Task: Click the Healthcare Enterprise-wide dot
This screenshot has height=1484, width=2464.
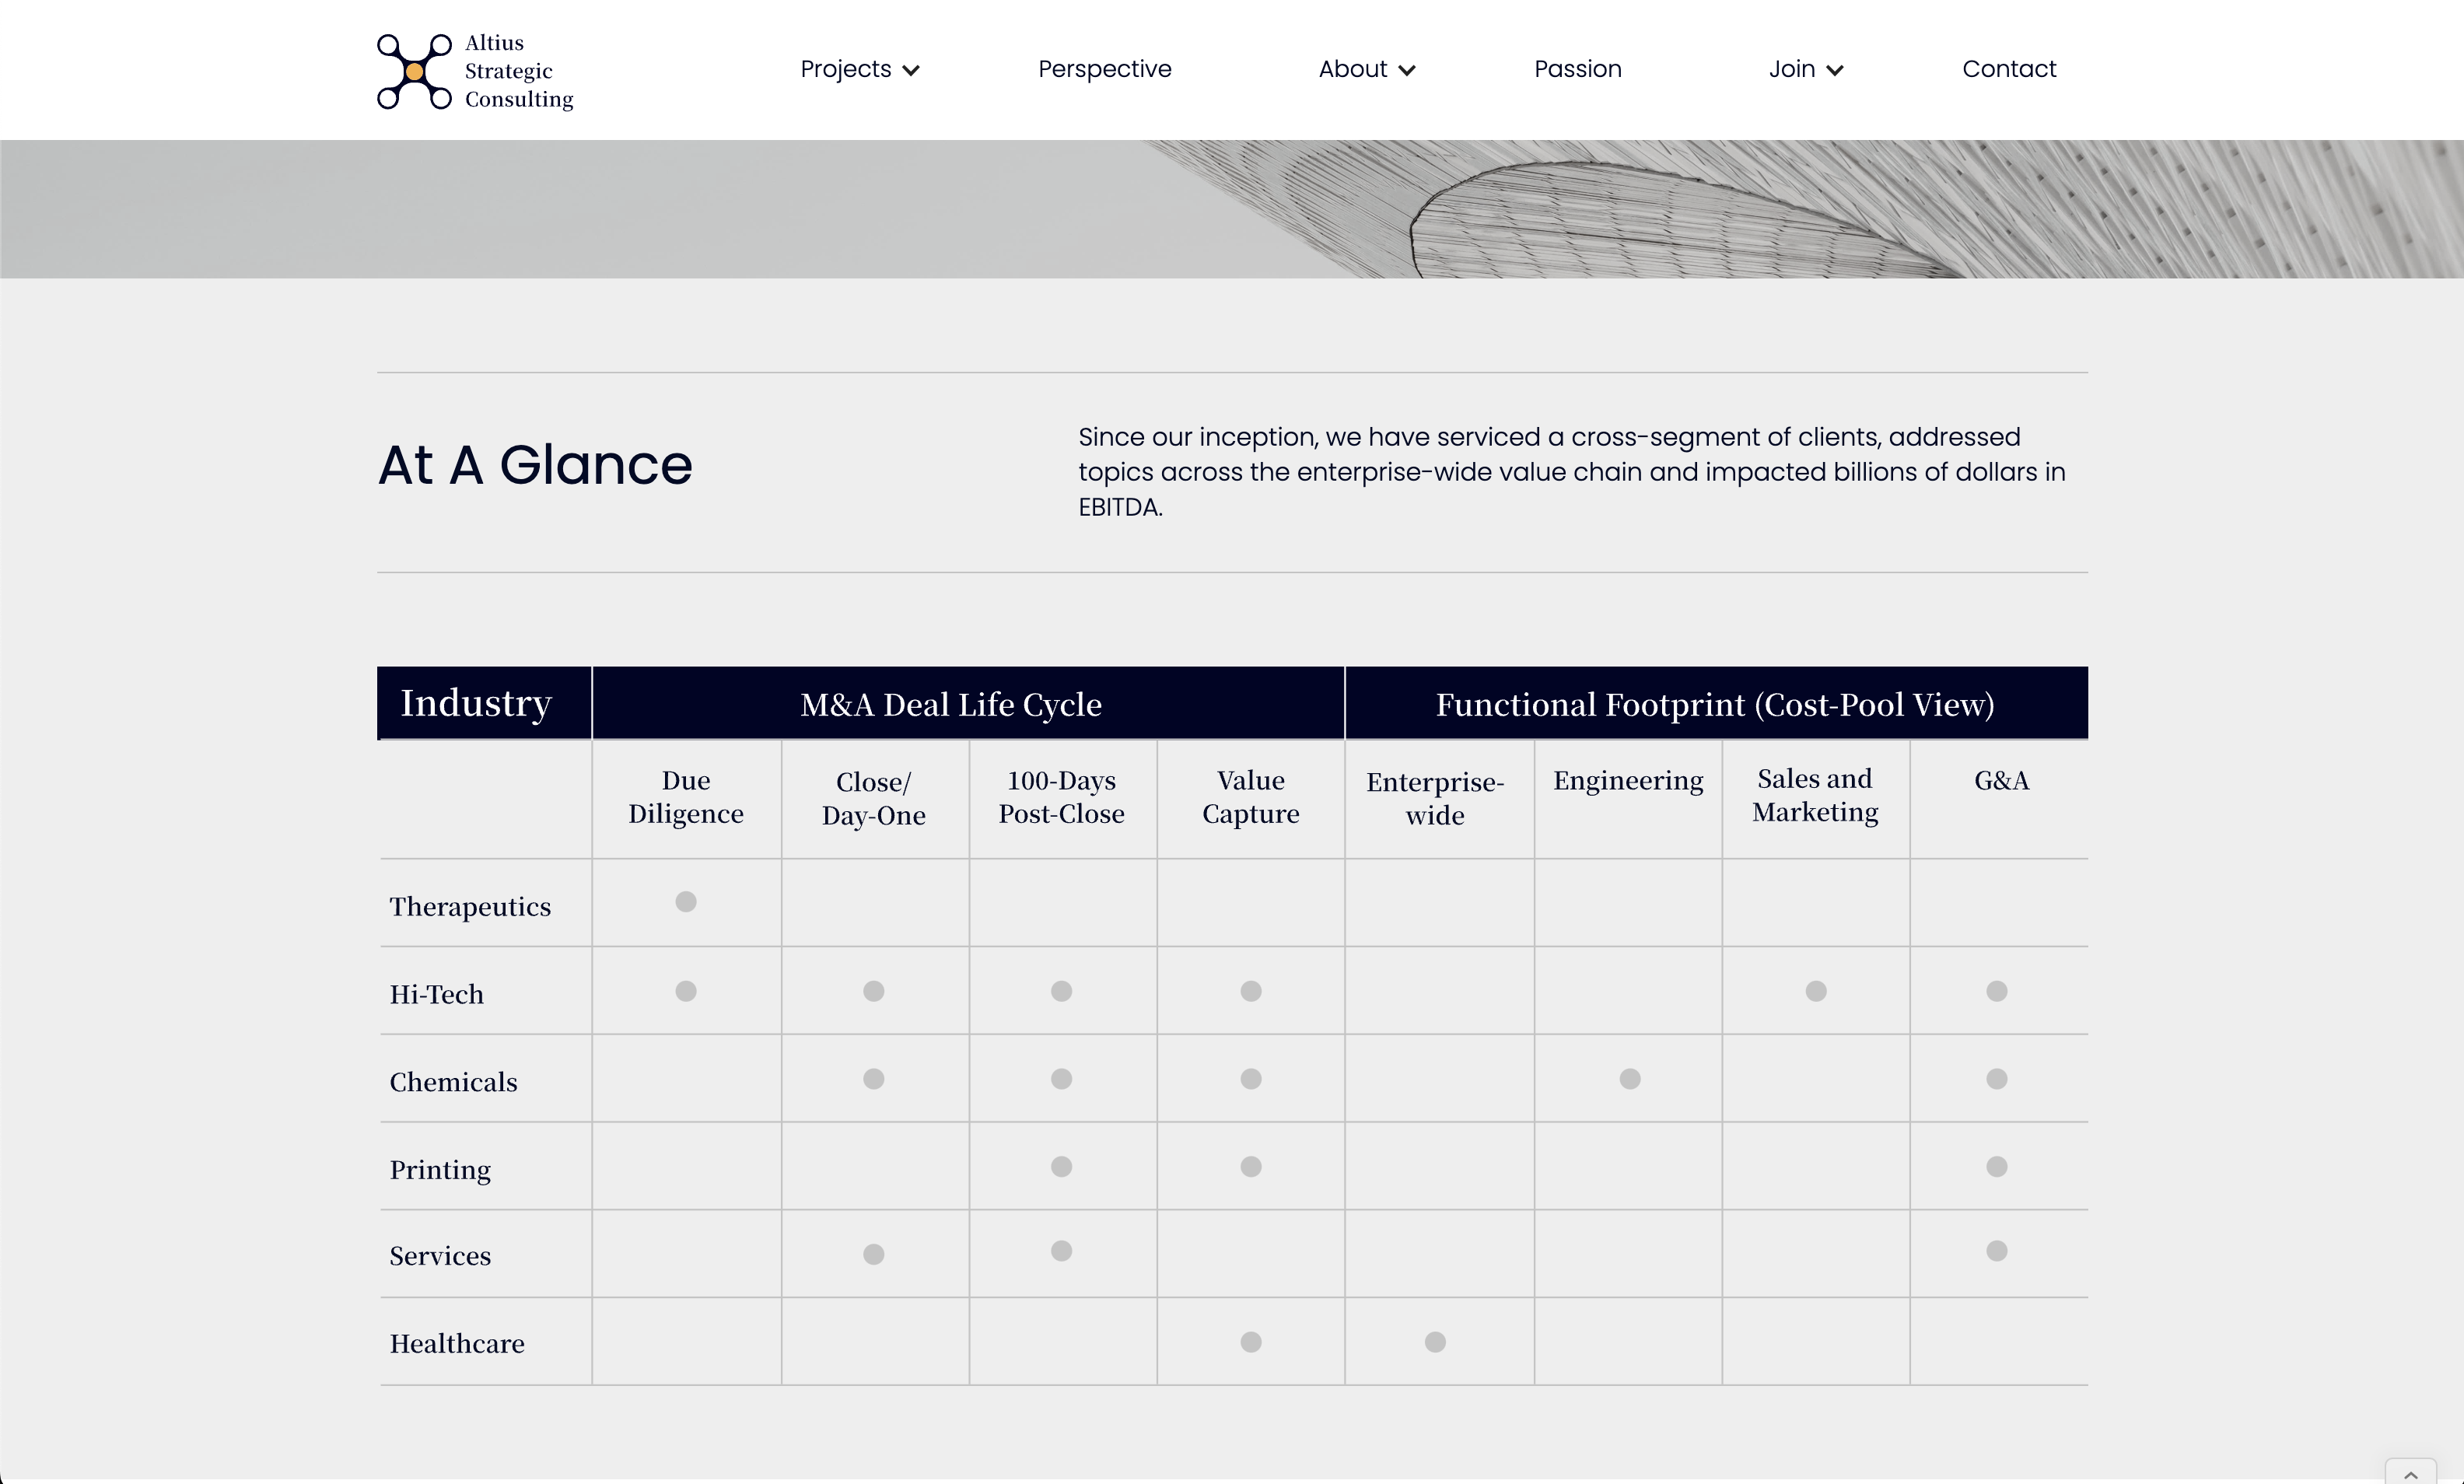Action: click(x=1435, y=1342)
